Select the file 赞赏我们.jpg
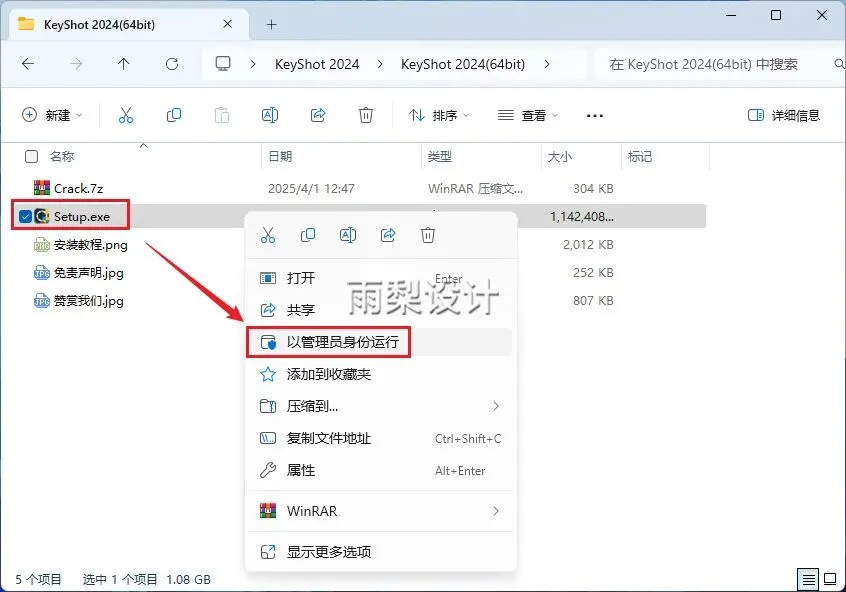 88,301
